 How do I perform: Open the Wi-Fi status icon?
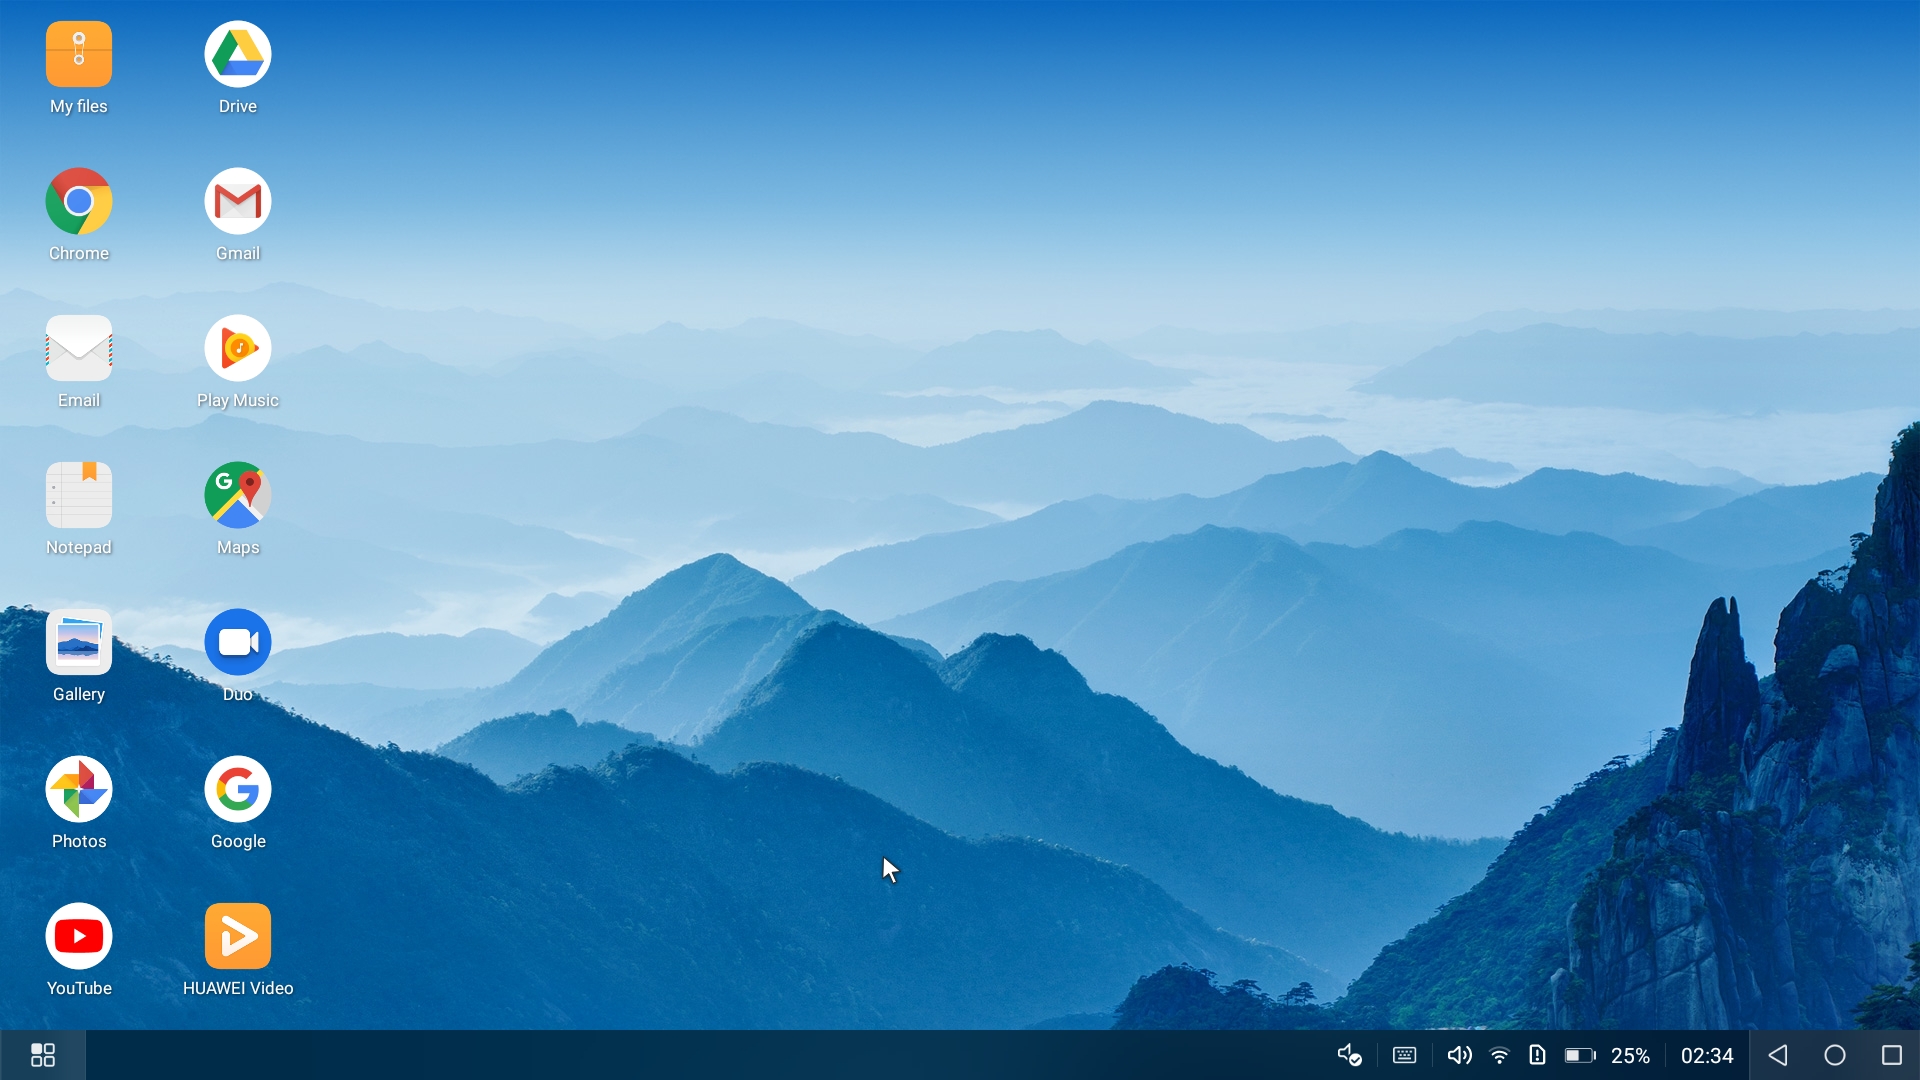[x=1500, y=1056]
